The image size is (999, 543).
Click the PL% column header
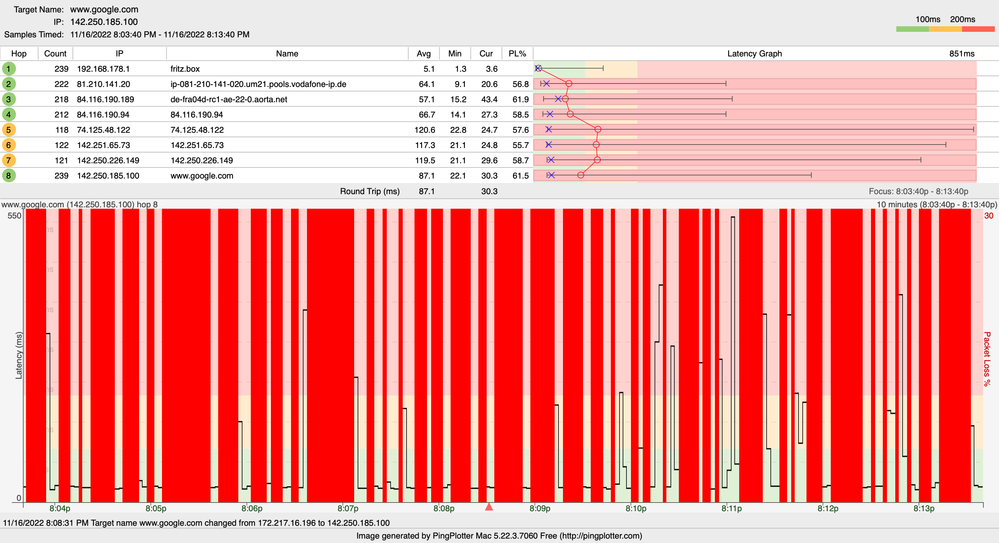pyautogui.click(x=517, y=54)
